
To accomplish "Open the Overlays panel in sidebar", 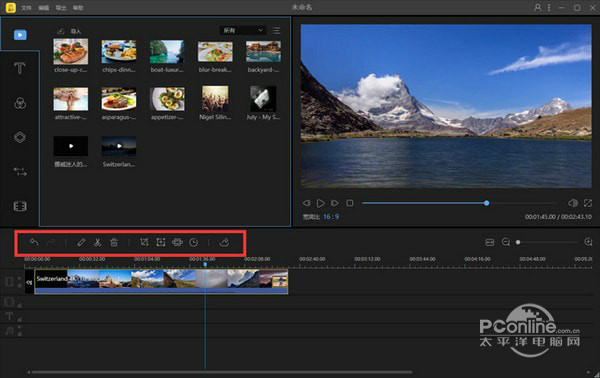I will coord(20,137).
